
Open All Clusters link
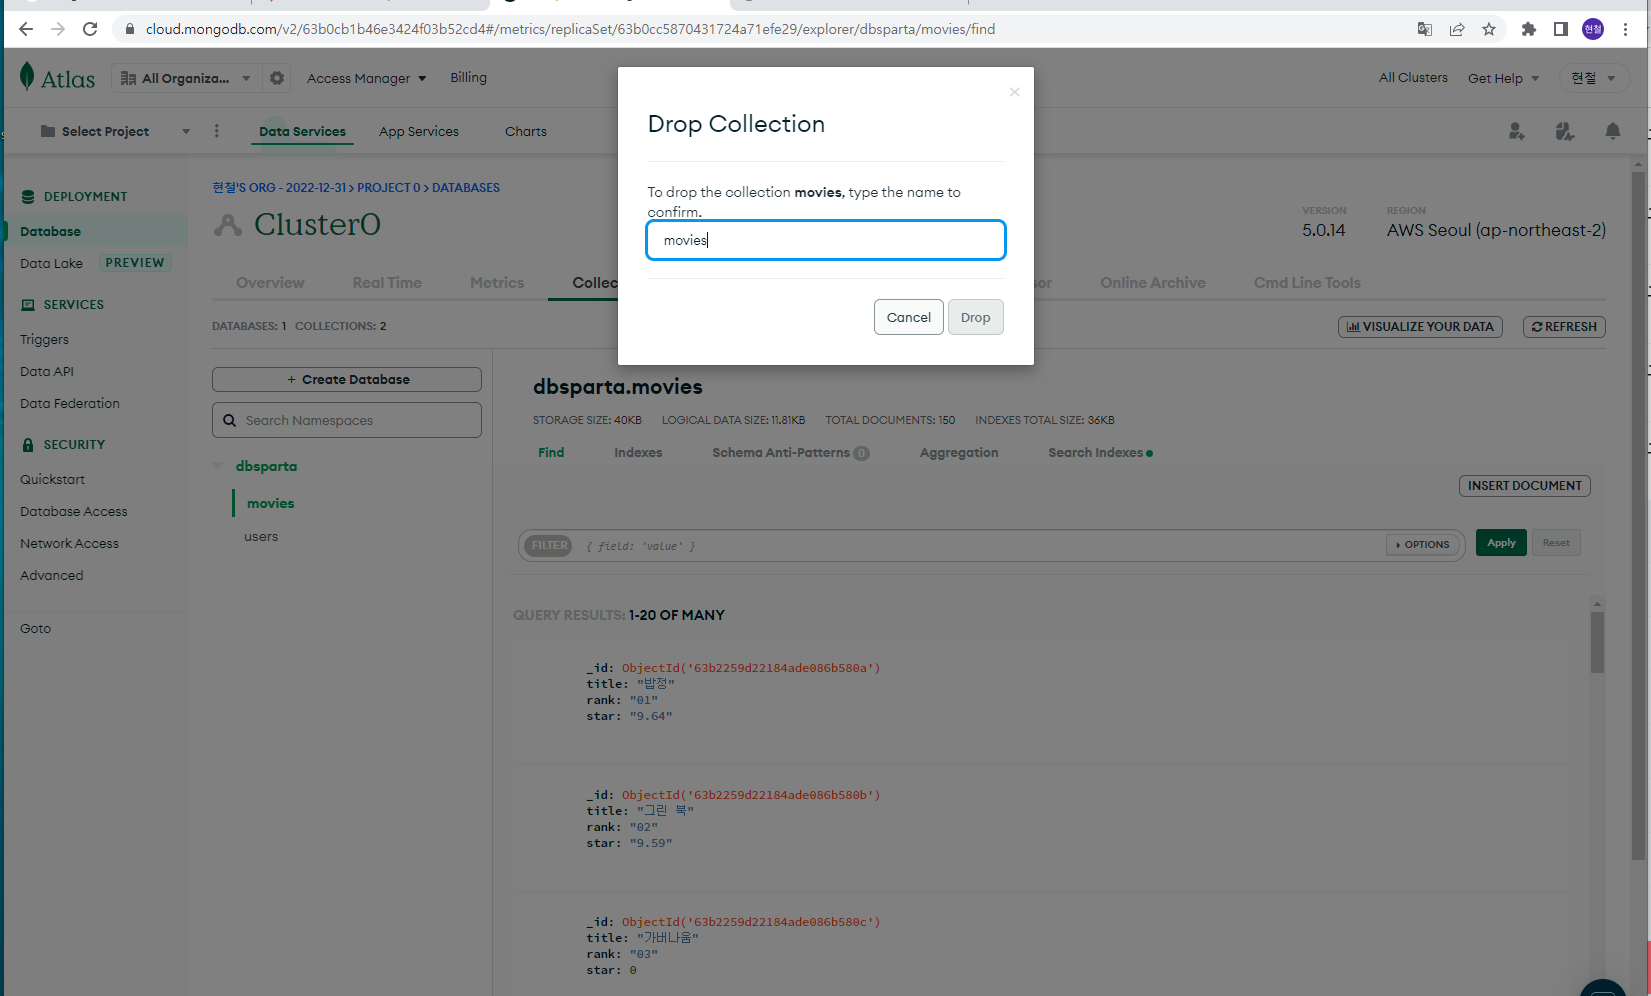1413,78
